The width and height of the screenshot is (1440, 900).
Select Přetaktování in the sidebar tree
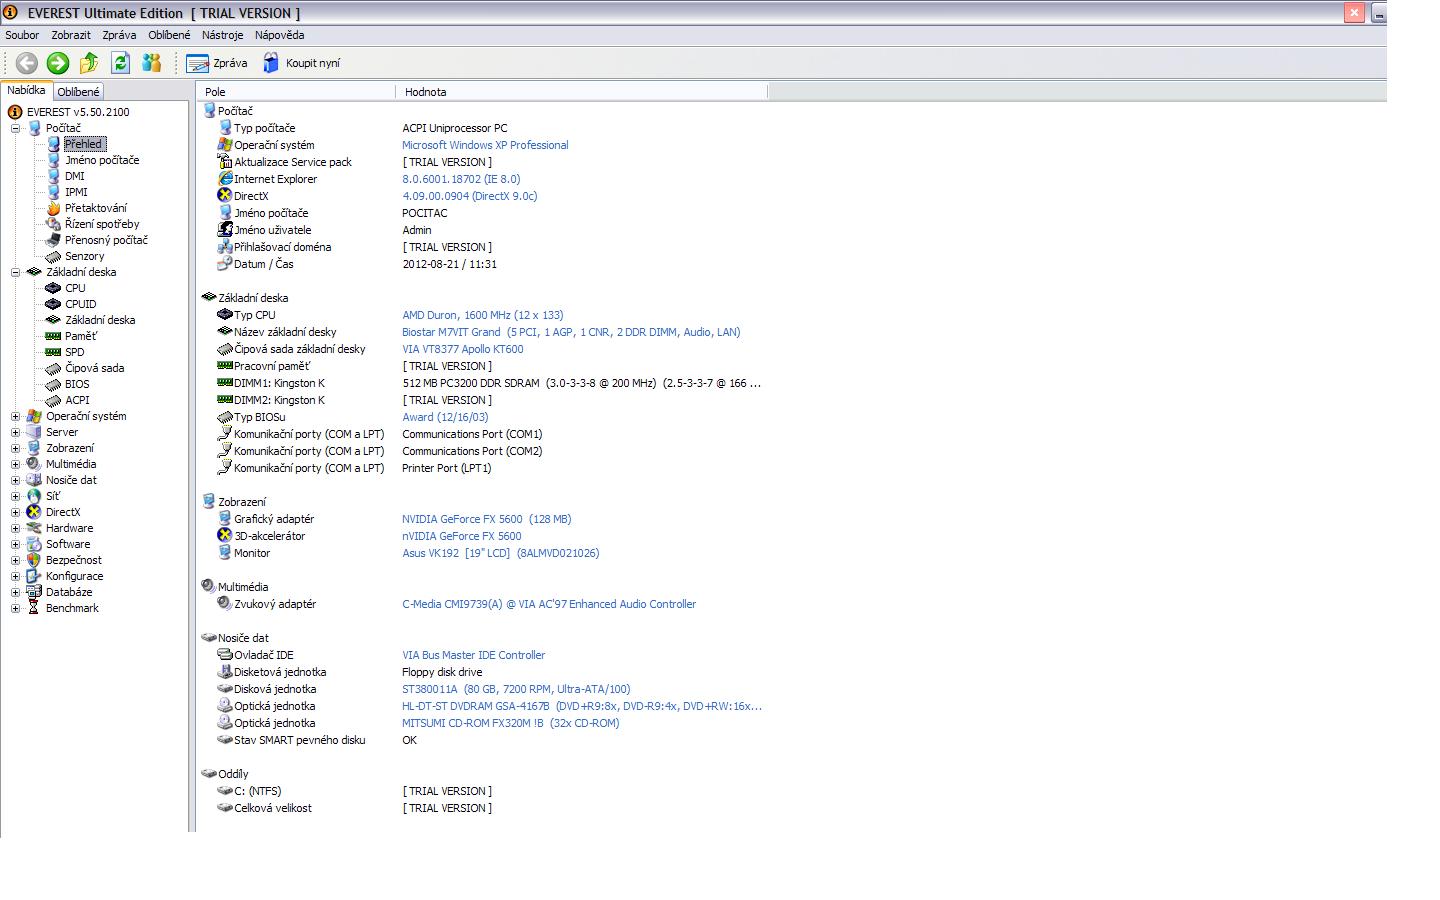[x=95, y=208]
